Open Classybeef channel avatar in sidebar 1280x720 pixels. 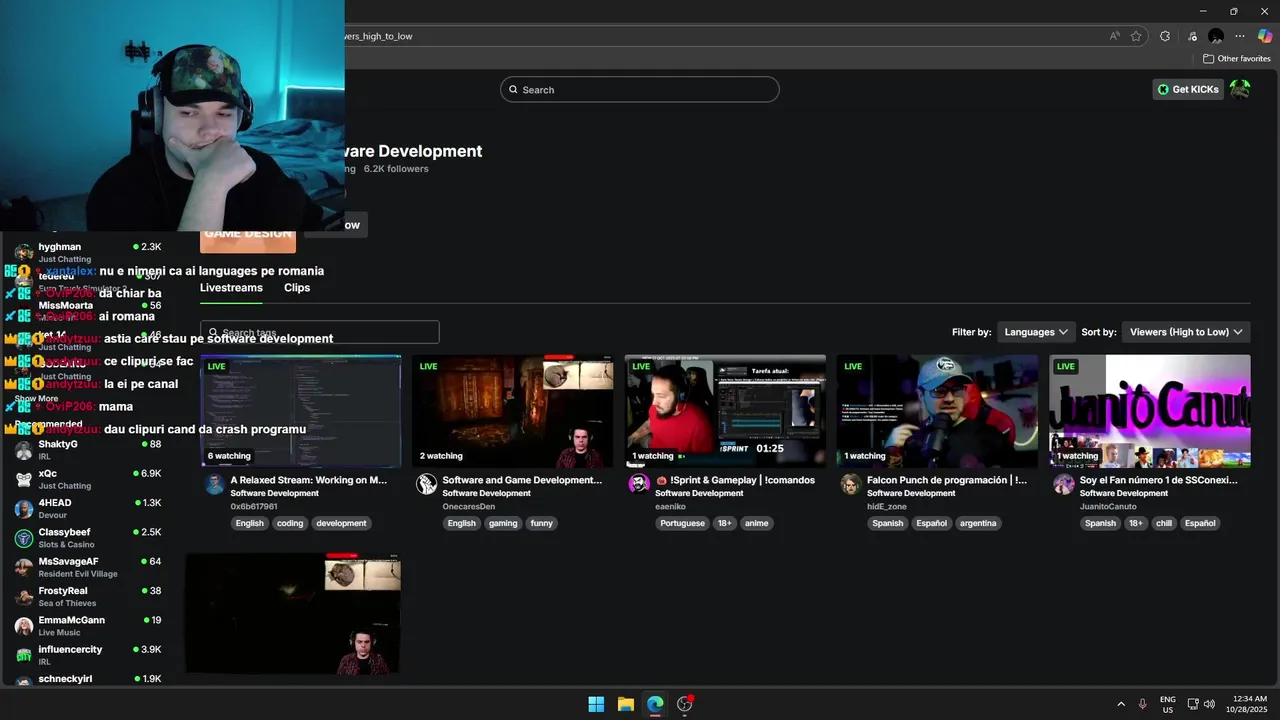click(24, 538)
